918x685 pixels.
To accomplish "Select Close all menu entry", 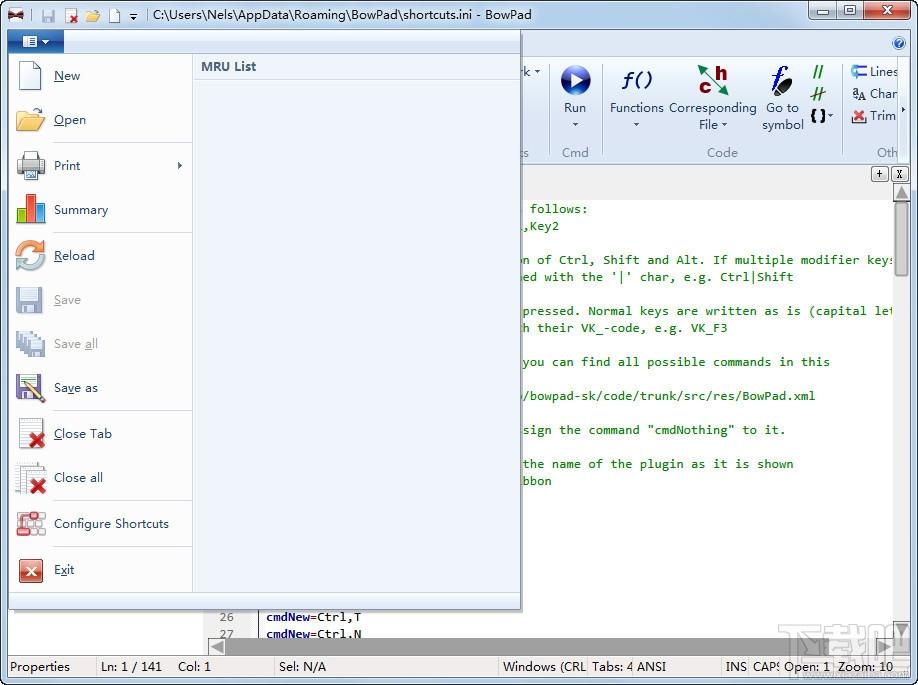I will click(100, 478).
